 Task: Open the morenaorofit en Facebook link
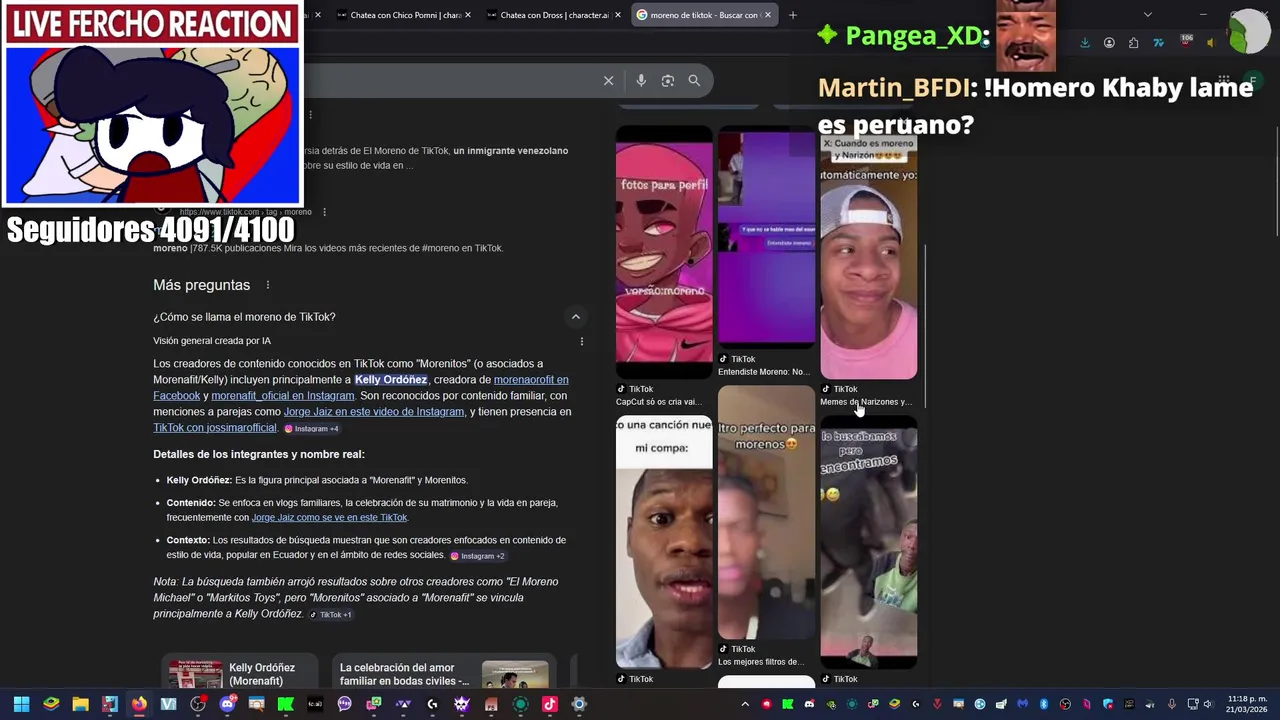tap(361, 388)
